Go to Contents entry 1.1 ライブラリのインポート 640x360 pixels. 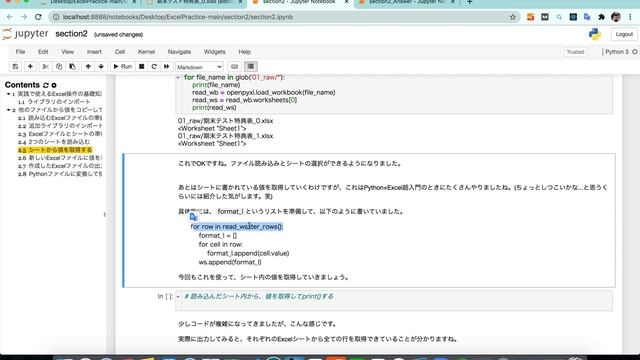tap(54, 102)
